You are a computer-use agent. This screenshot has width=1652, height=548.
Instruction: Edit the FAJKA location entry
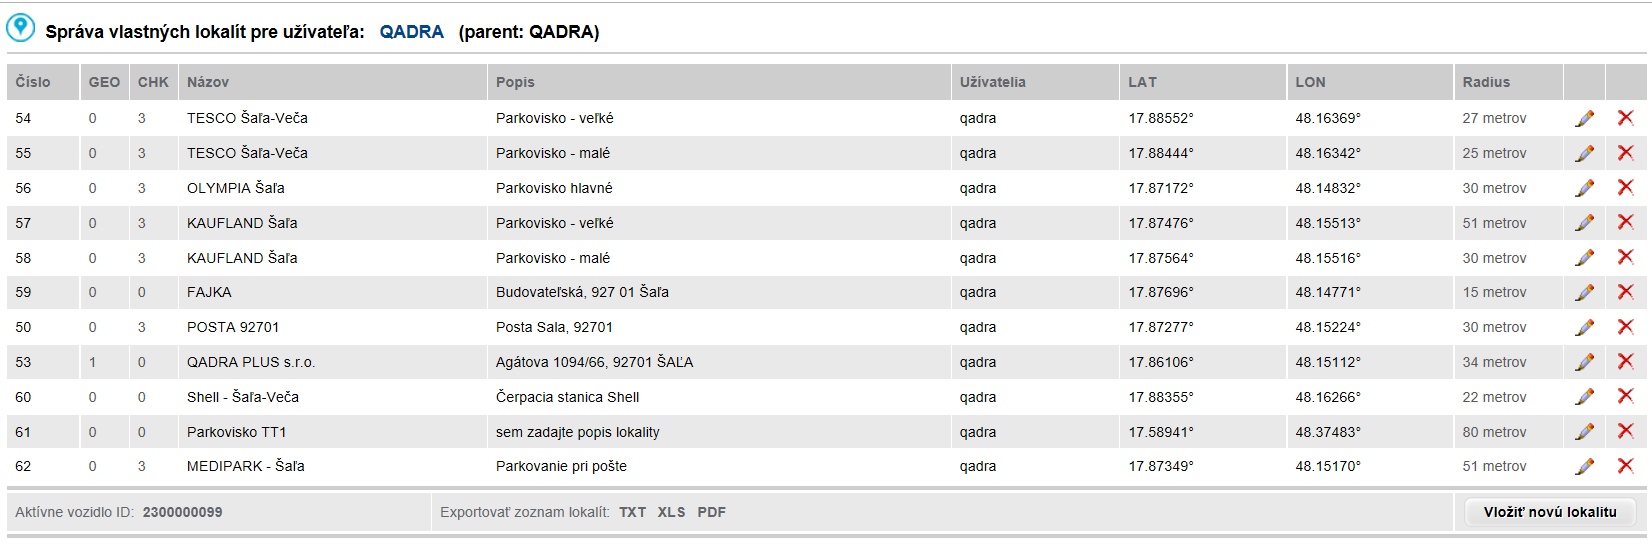(1584, 292)
